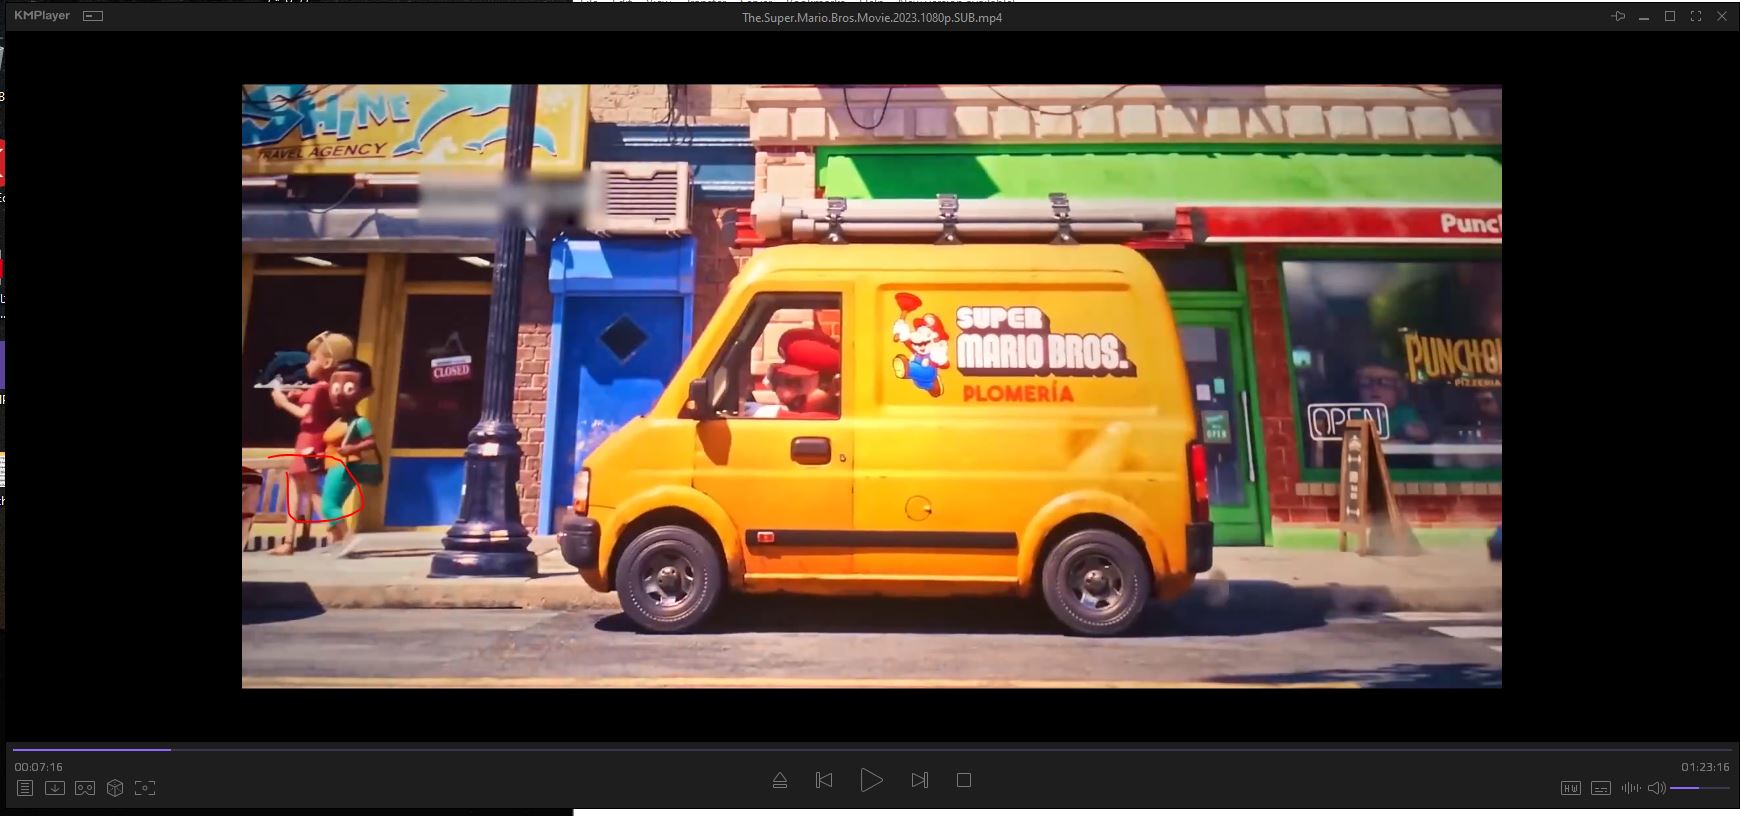The width and height of the screenshot is (1740, 816).
Task: Adjust the volume slider
Action: click(x=1699, y=788)
